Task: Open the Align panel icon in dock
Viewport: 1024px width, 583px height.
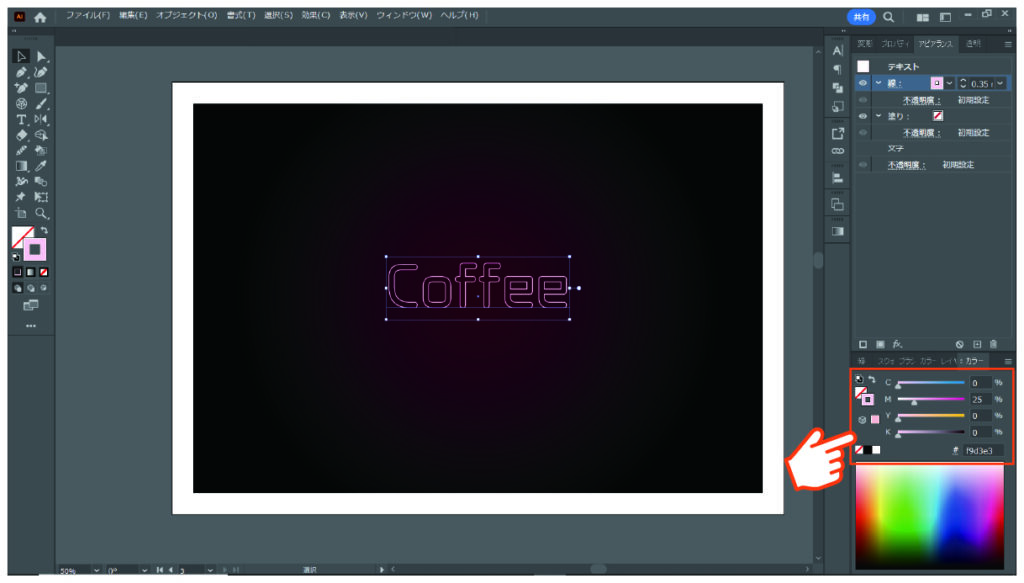Action: tap(838, 178)
